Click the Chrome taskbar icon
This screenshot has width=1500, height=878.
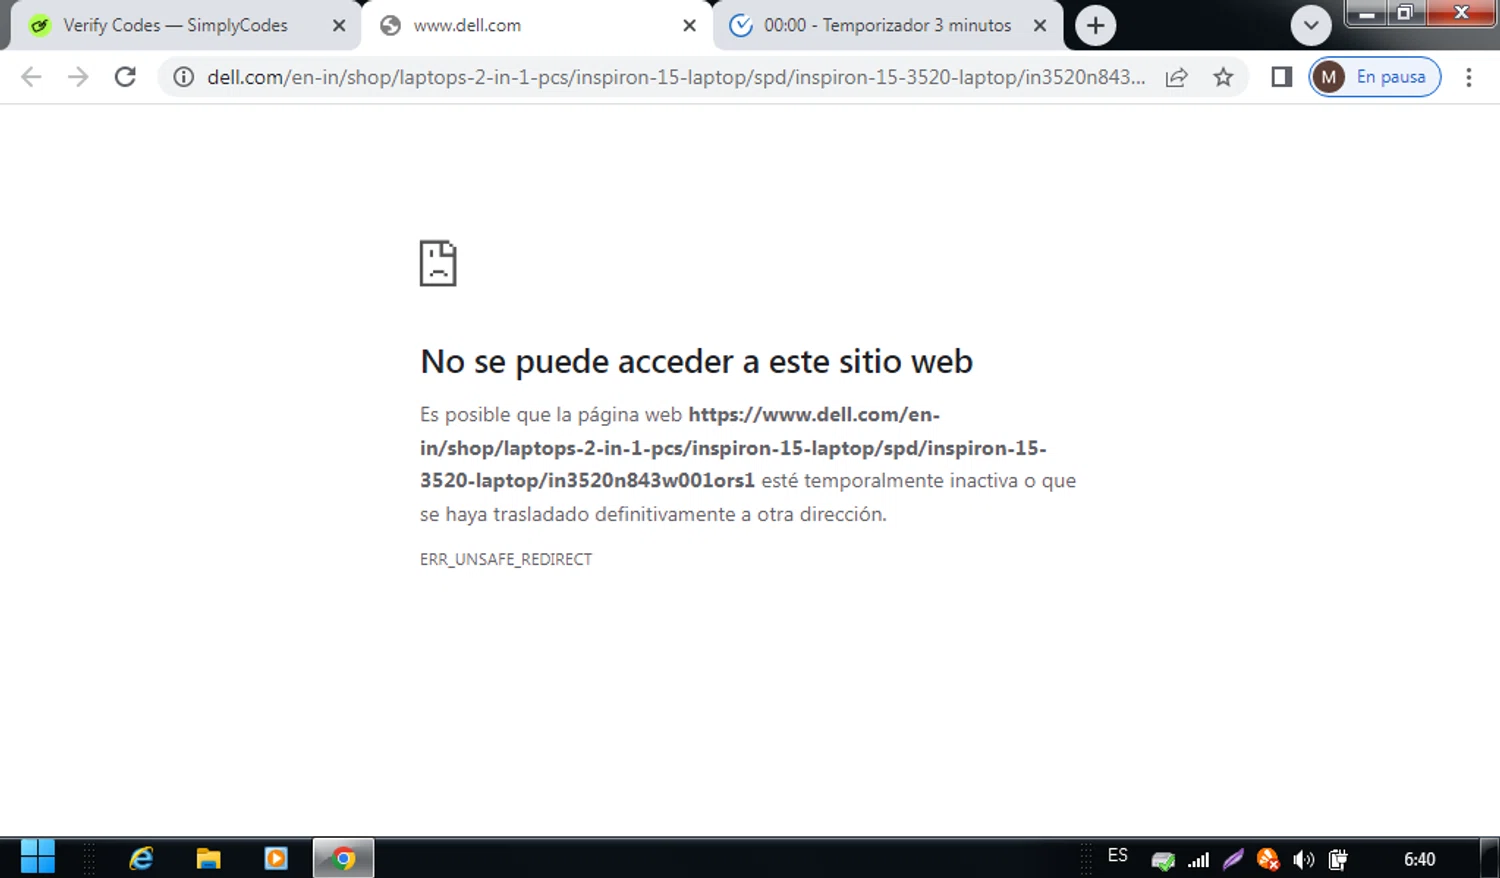[x=343, y=858]
